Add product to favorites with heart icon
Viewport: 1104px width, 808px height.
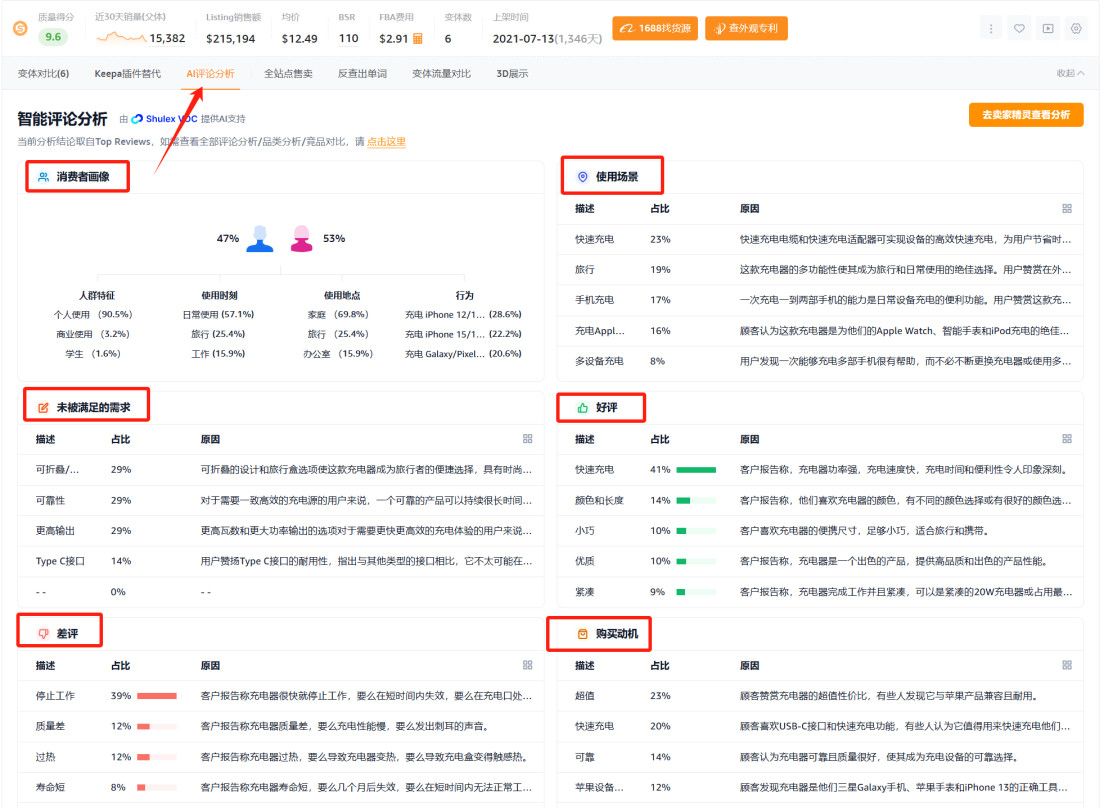coord(1019,29)
